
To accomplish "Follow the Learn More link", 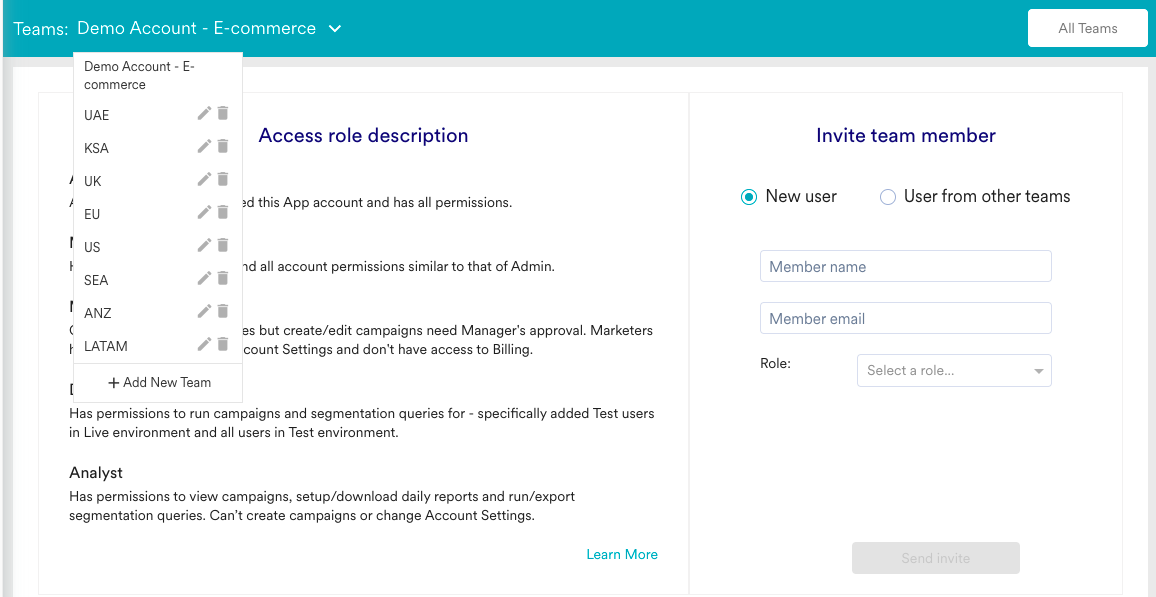I will pos(621,554).
